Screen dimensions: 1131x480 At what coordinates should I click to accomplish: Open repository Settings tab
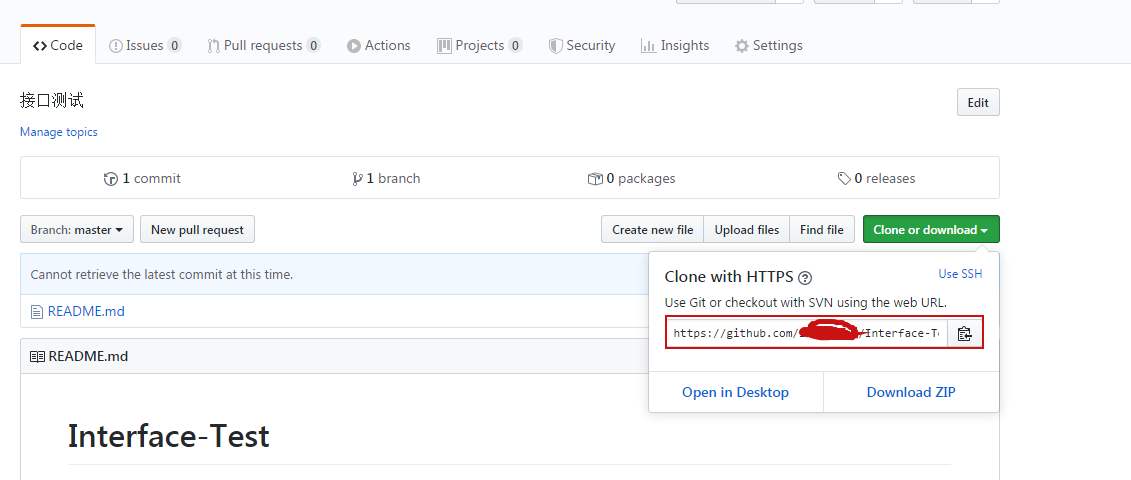tap(769, 45)
